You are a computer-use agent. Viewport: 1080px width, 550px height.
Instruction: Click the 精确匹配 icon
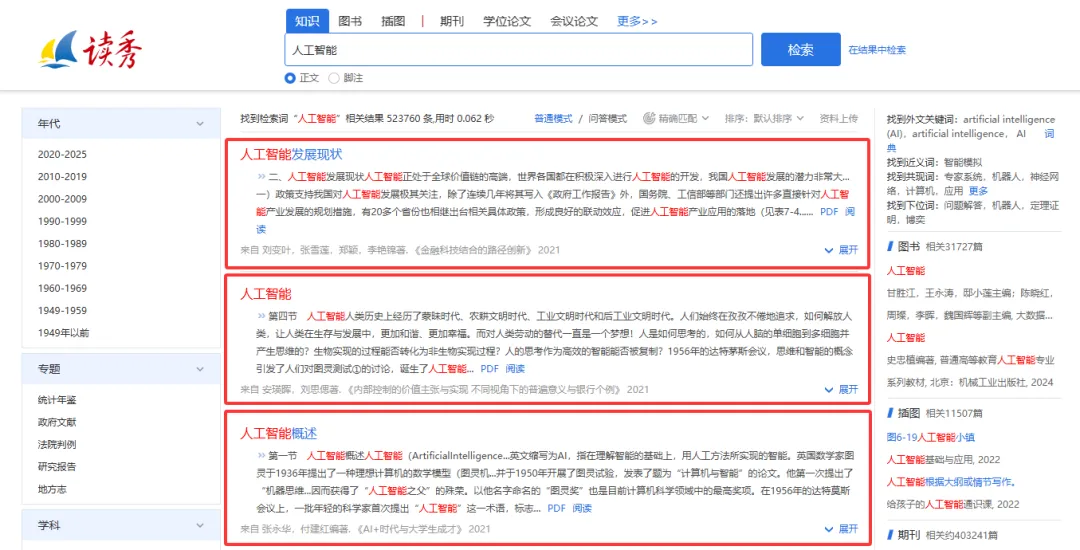[649, 118]
